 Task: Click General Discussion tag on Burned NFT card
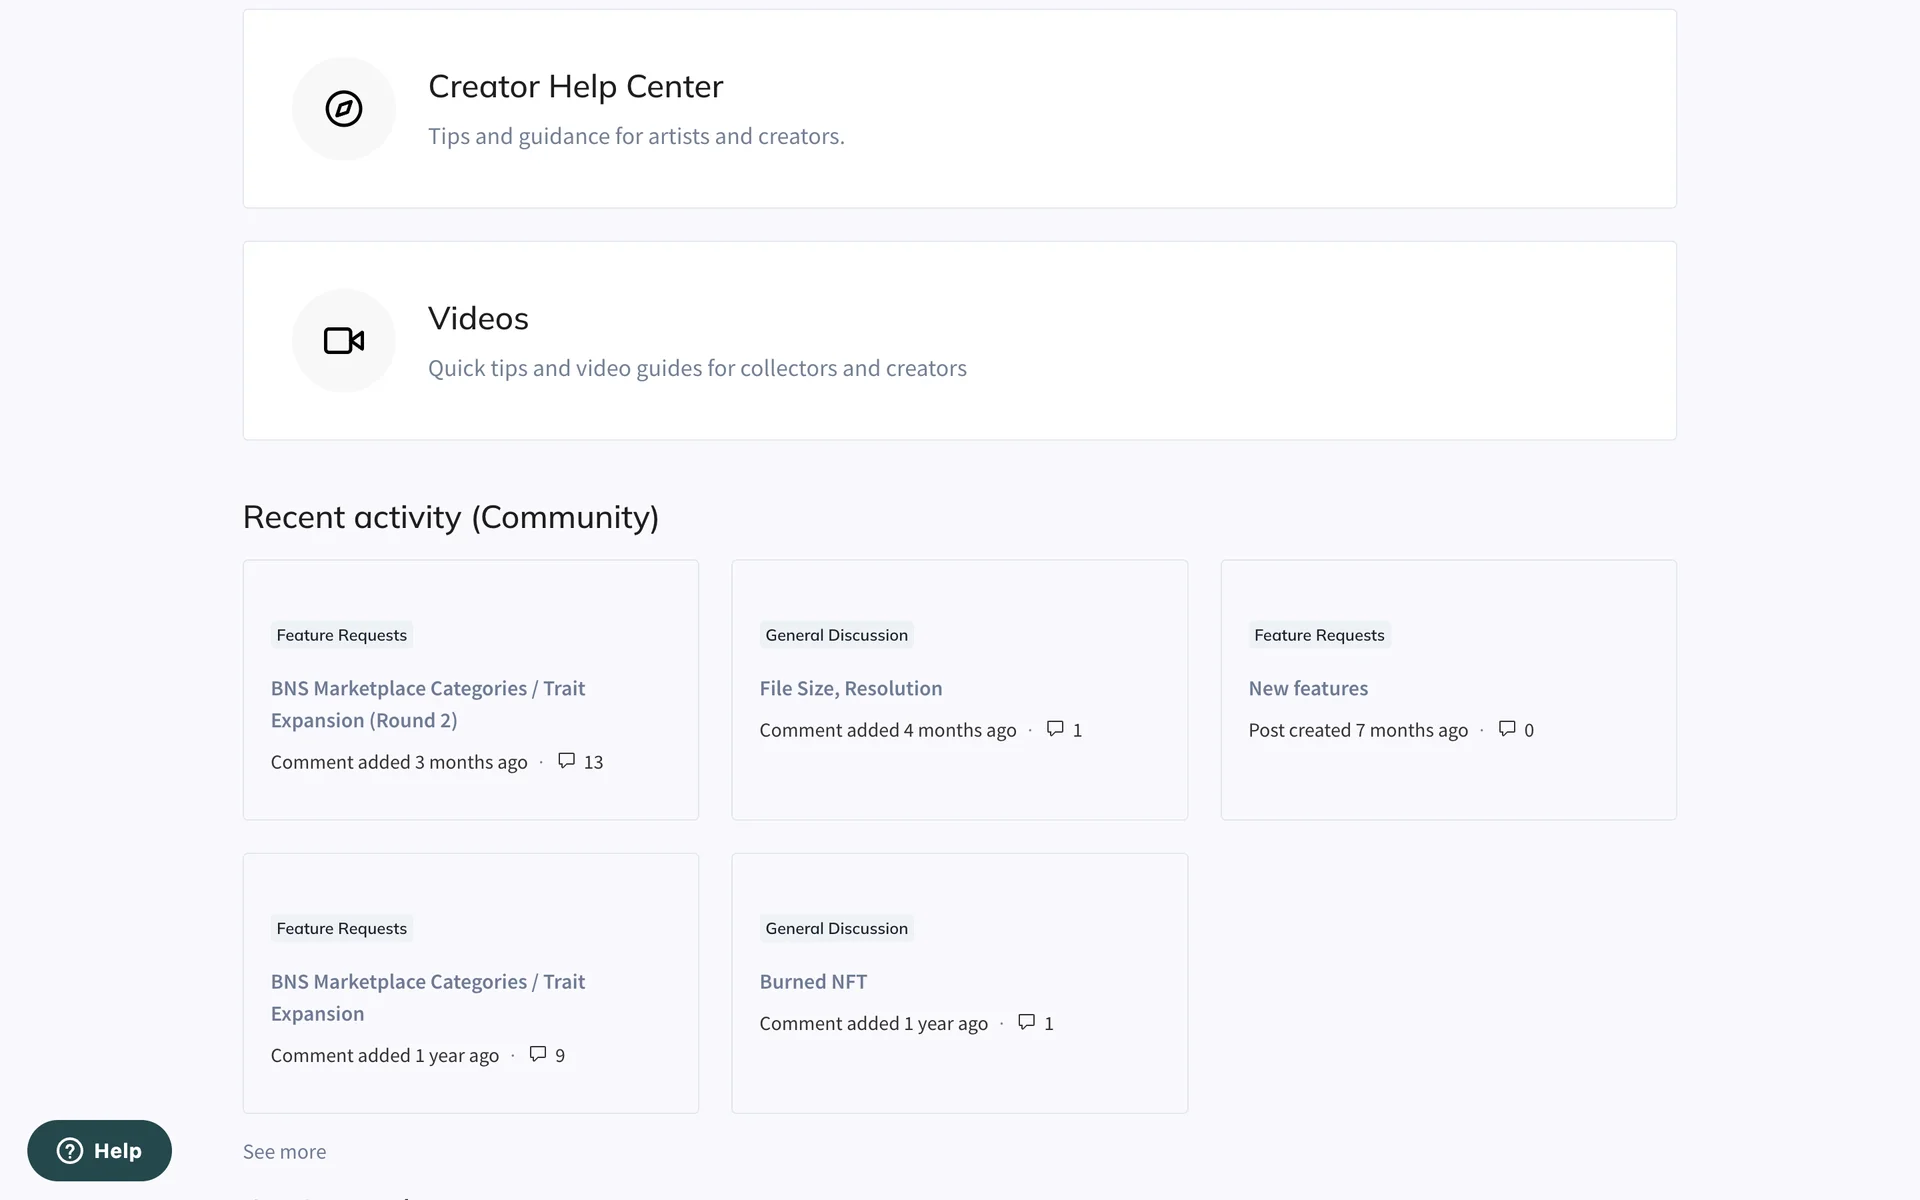click(x=836, y=928)
